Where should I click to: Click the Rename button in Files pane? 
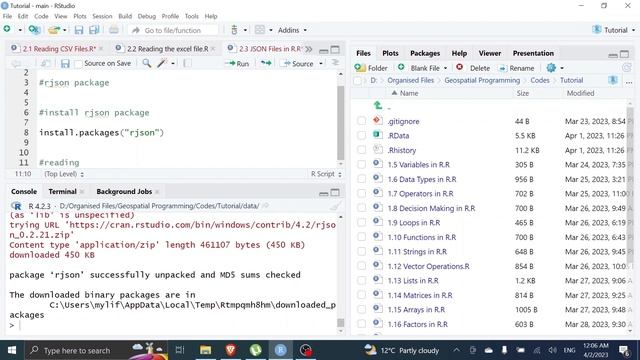(517, 68)
